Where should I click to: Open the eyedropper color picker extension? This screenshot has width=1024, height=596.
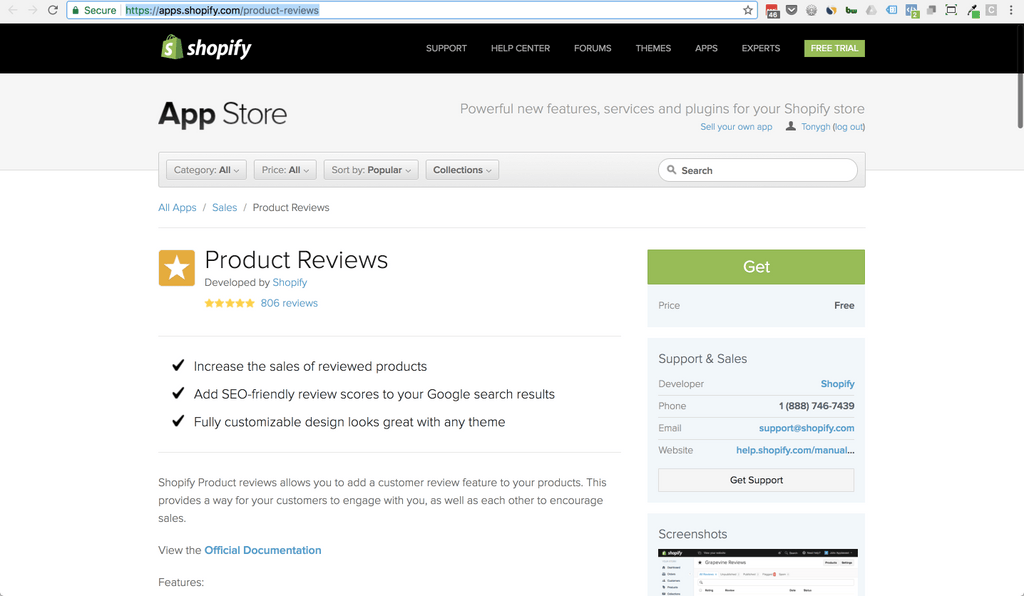(x=972, y=10)
